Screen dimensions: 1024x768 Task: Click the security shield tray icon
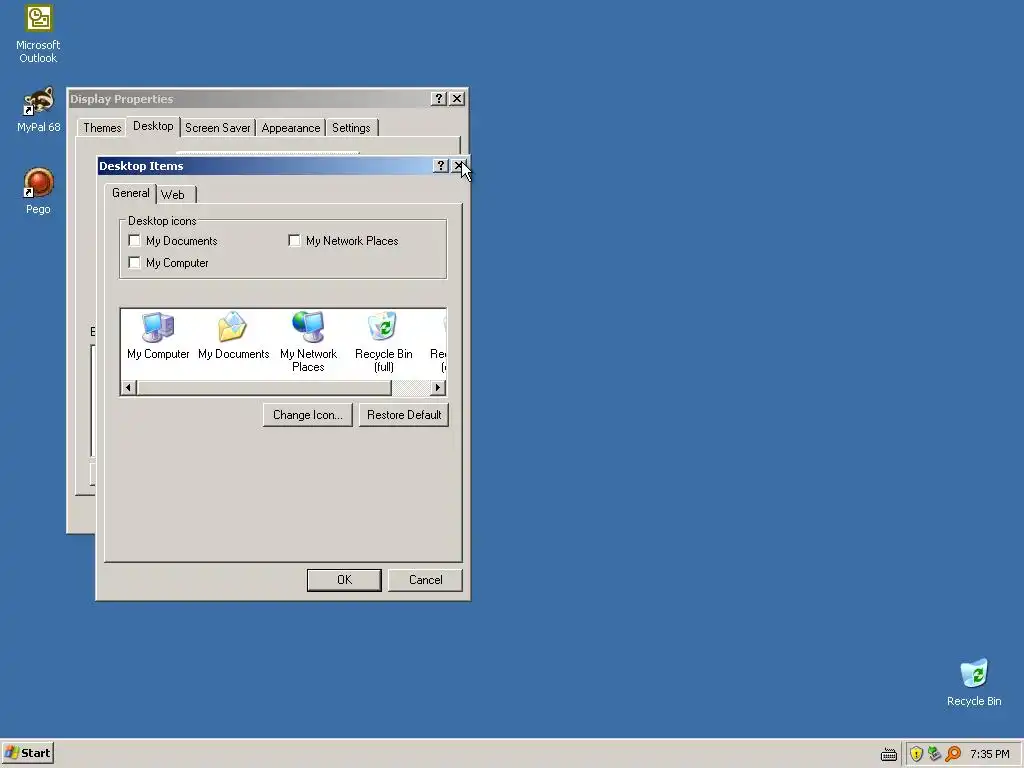coord(916,754)
